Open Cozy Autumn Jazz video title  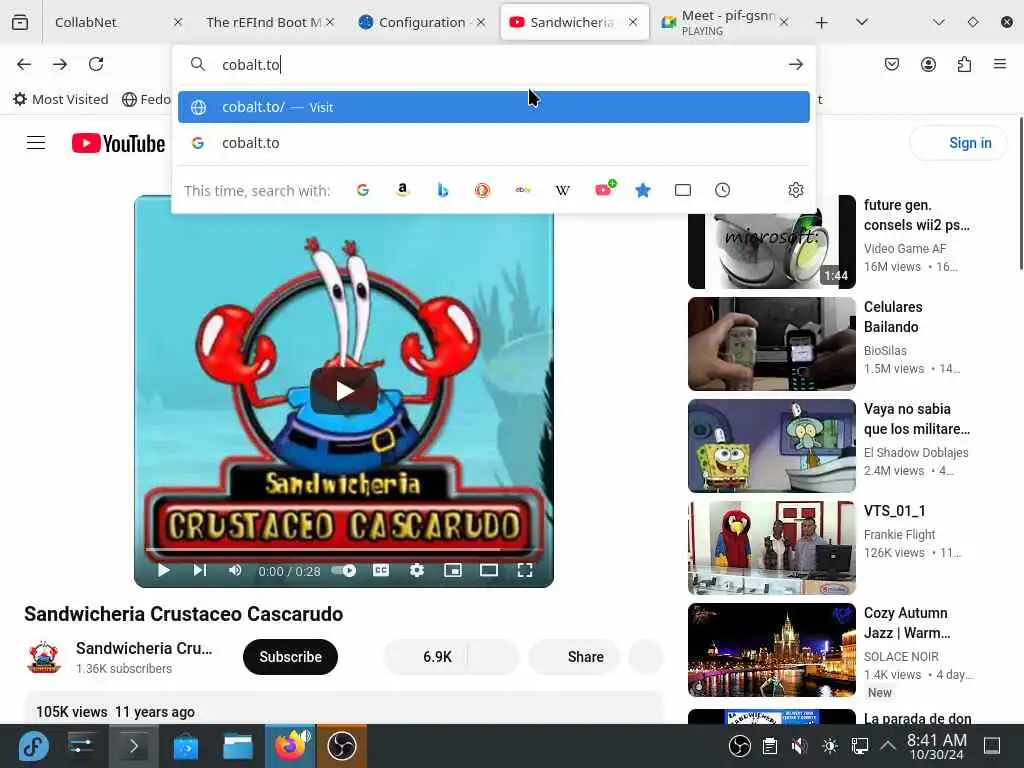click(907, 623)
